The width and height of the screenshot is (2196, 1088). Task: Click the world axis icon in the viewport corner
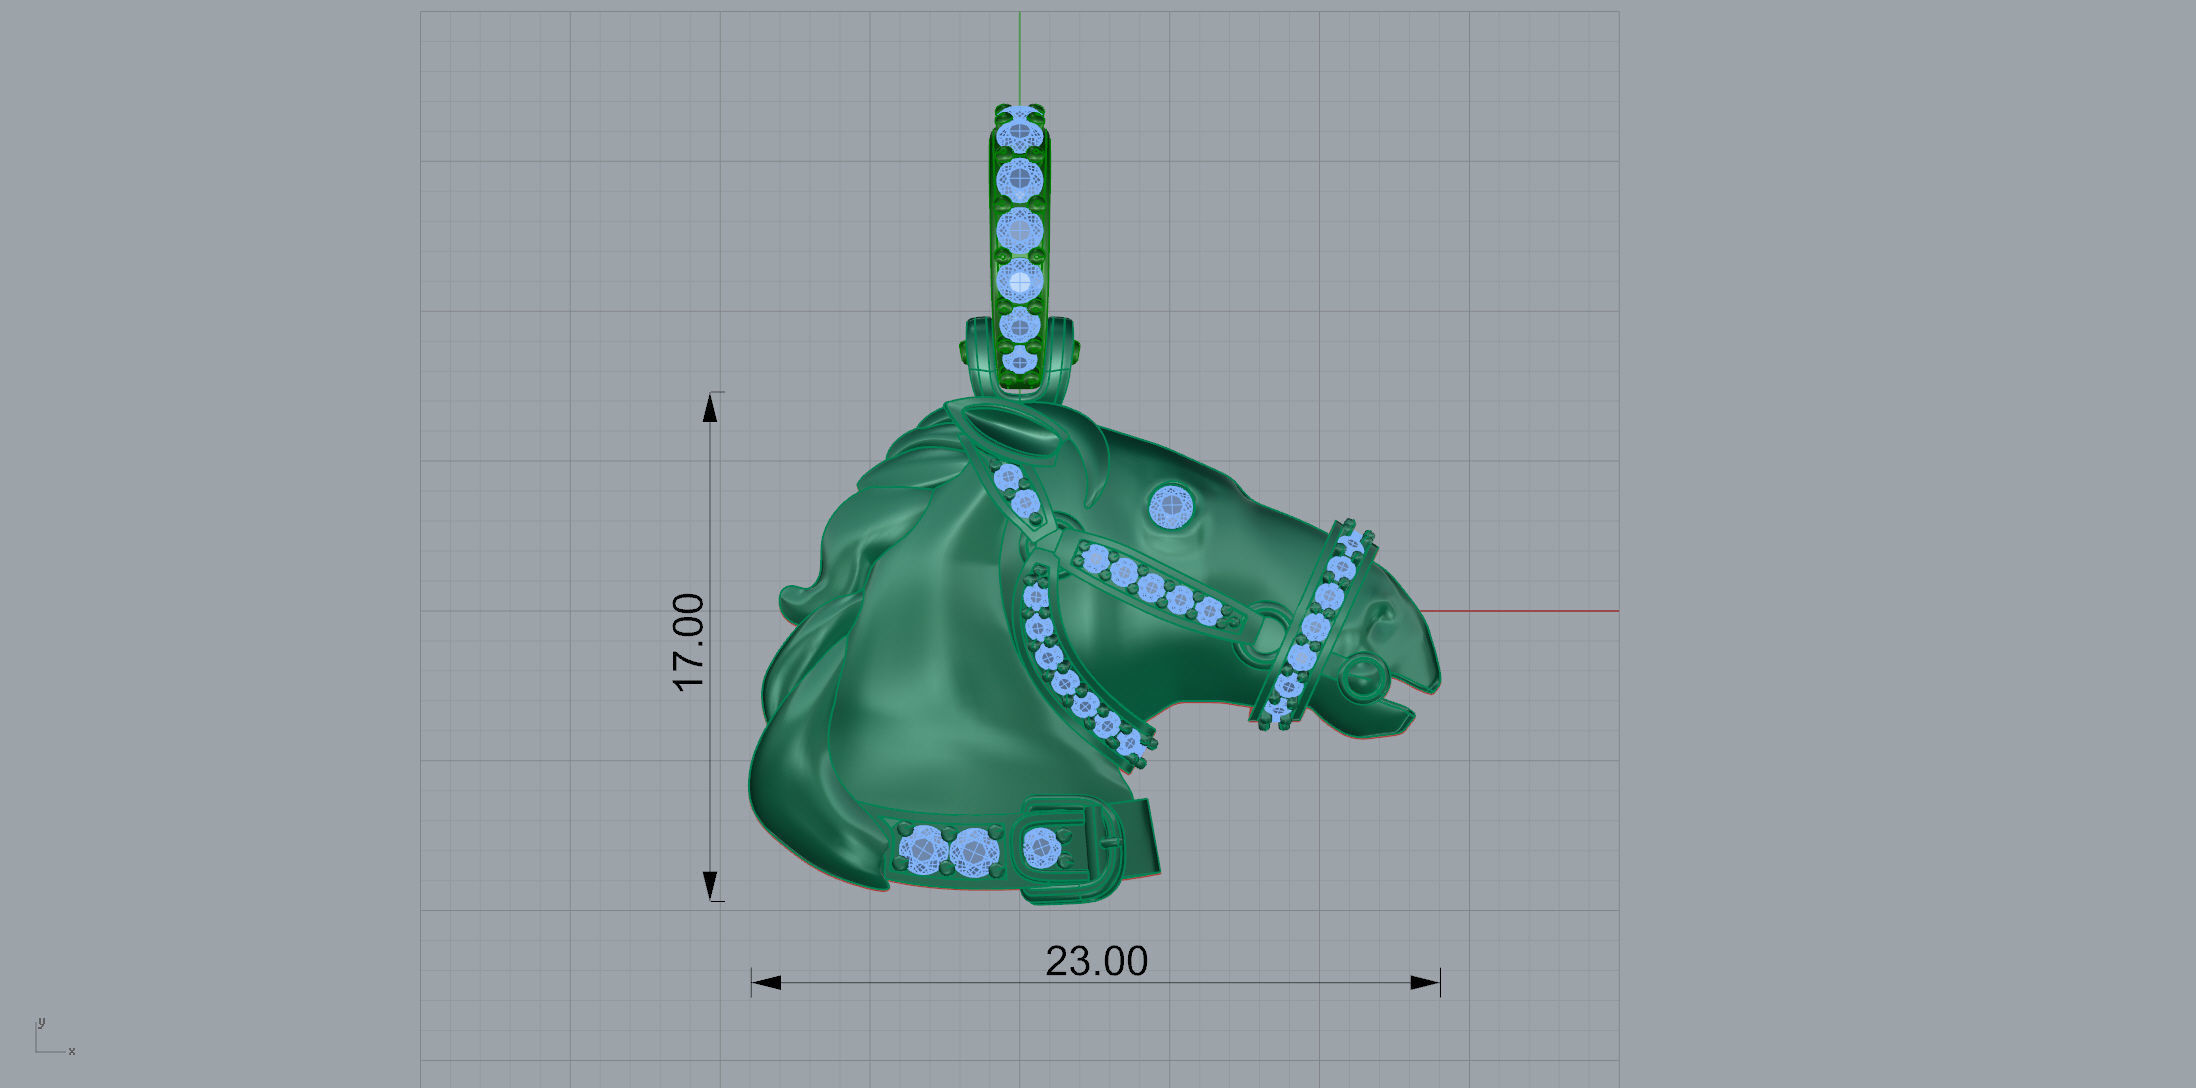(x=55, y=1037)
